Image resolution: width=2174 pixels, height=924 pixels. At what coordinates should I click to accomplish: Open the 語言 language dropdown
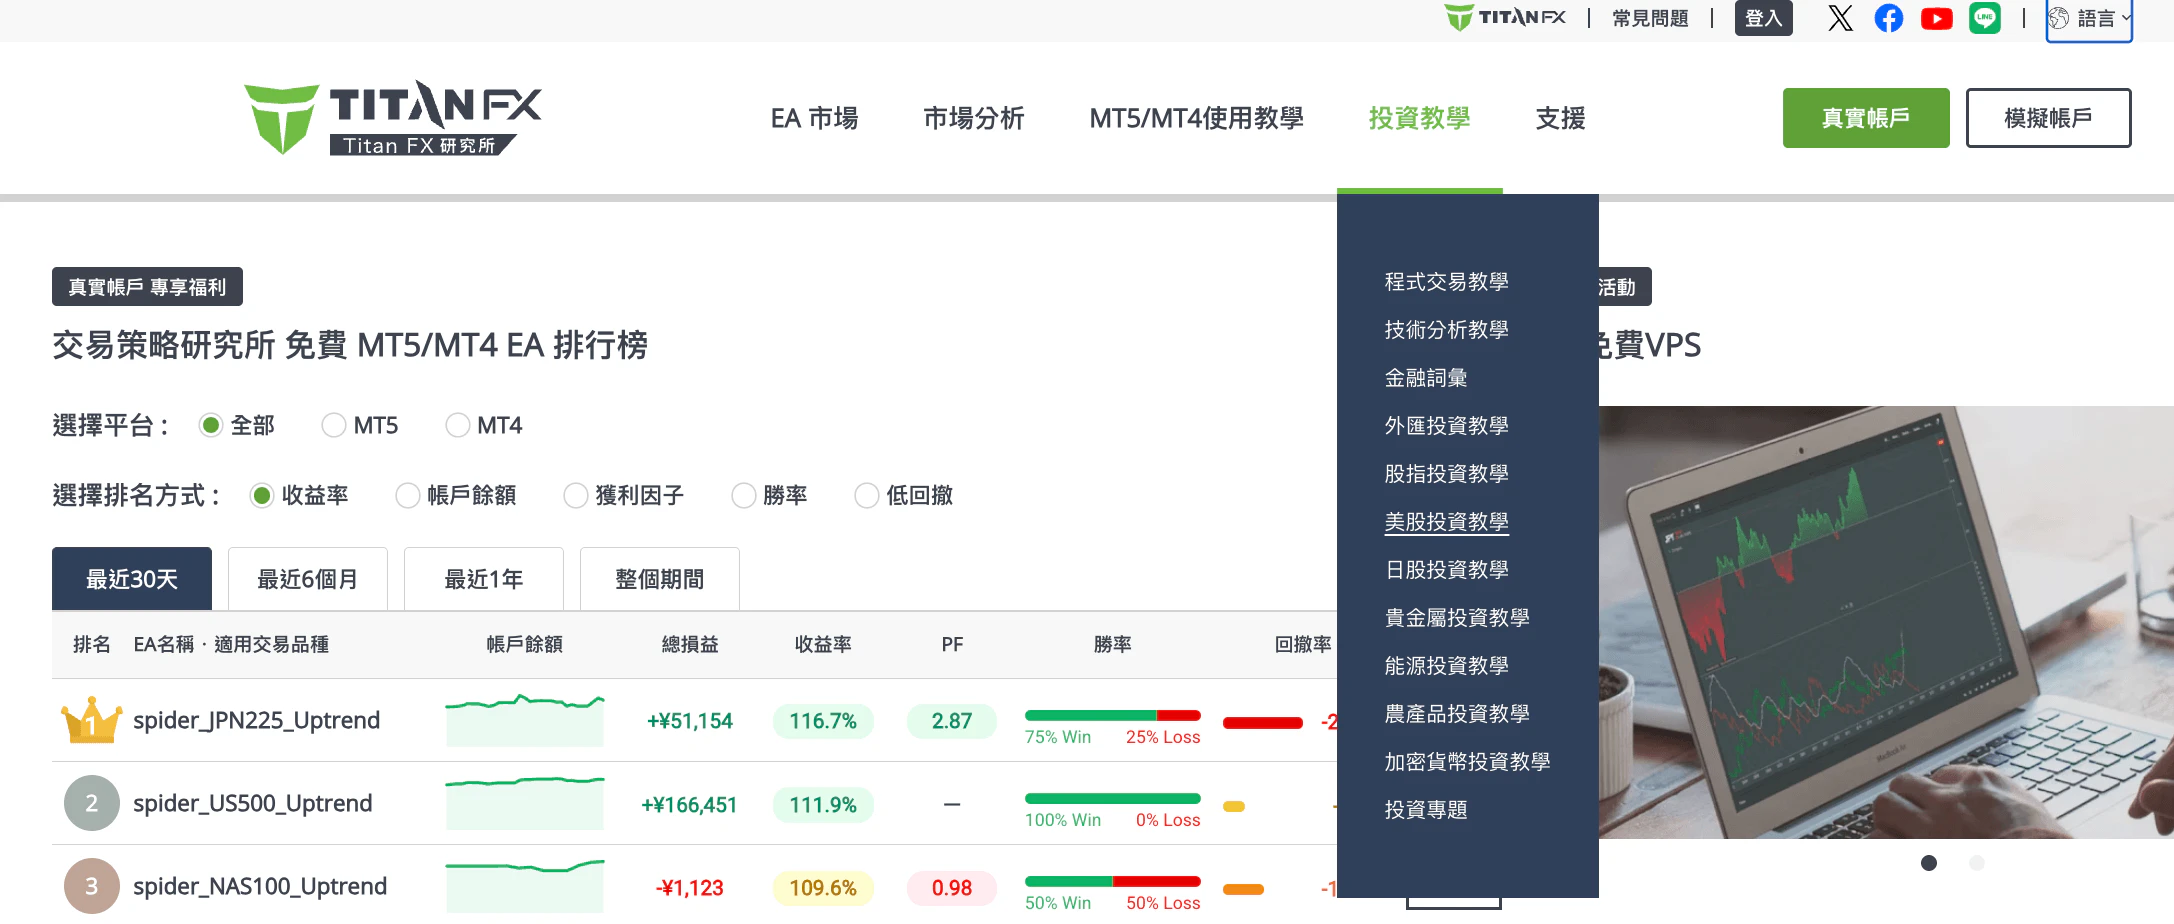[2089, 19]
